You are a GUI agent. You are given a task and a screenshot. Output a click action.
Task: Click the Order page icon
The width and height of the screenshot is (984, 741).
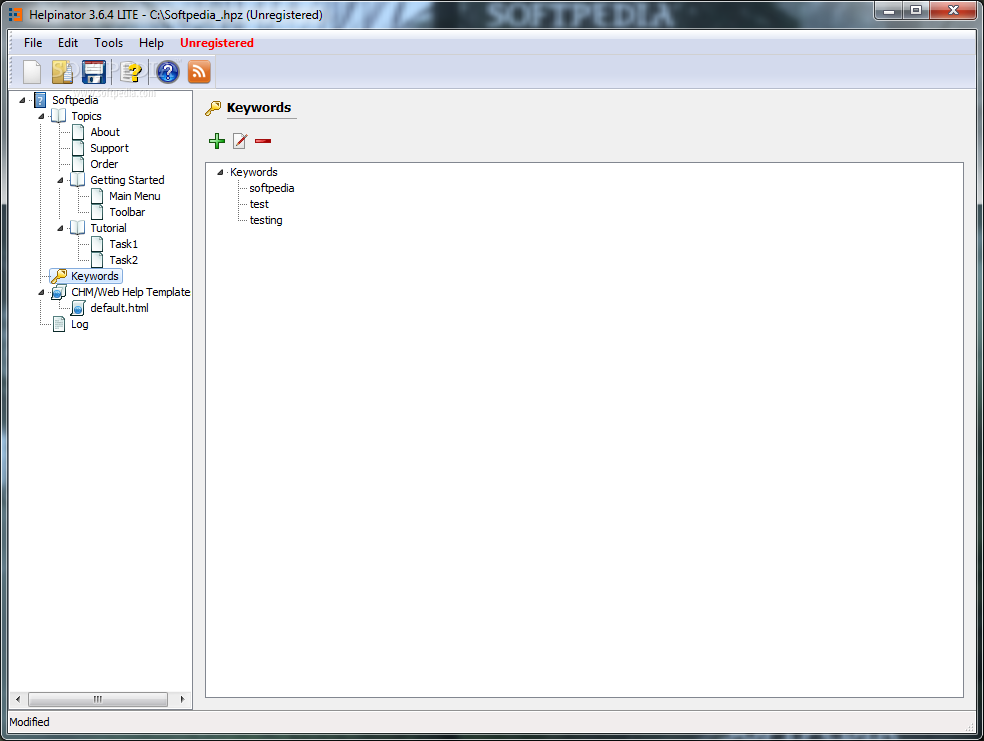[78, 164]
